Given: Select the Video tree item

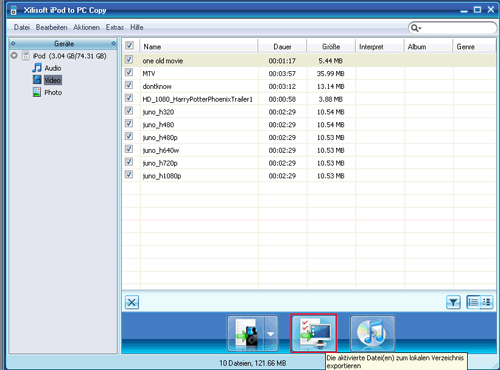Looking at the screenshot, I should (x=53, y=80).
